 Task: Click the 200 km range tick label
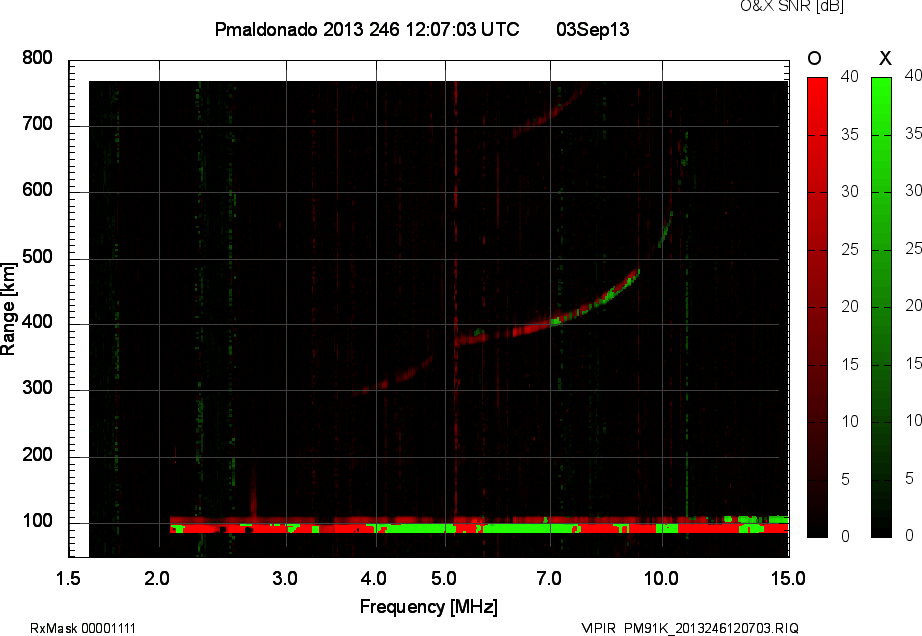pyautogui.click(x=37, y=455)
